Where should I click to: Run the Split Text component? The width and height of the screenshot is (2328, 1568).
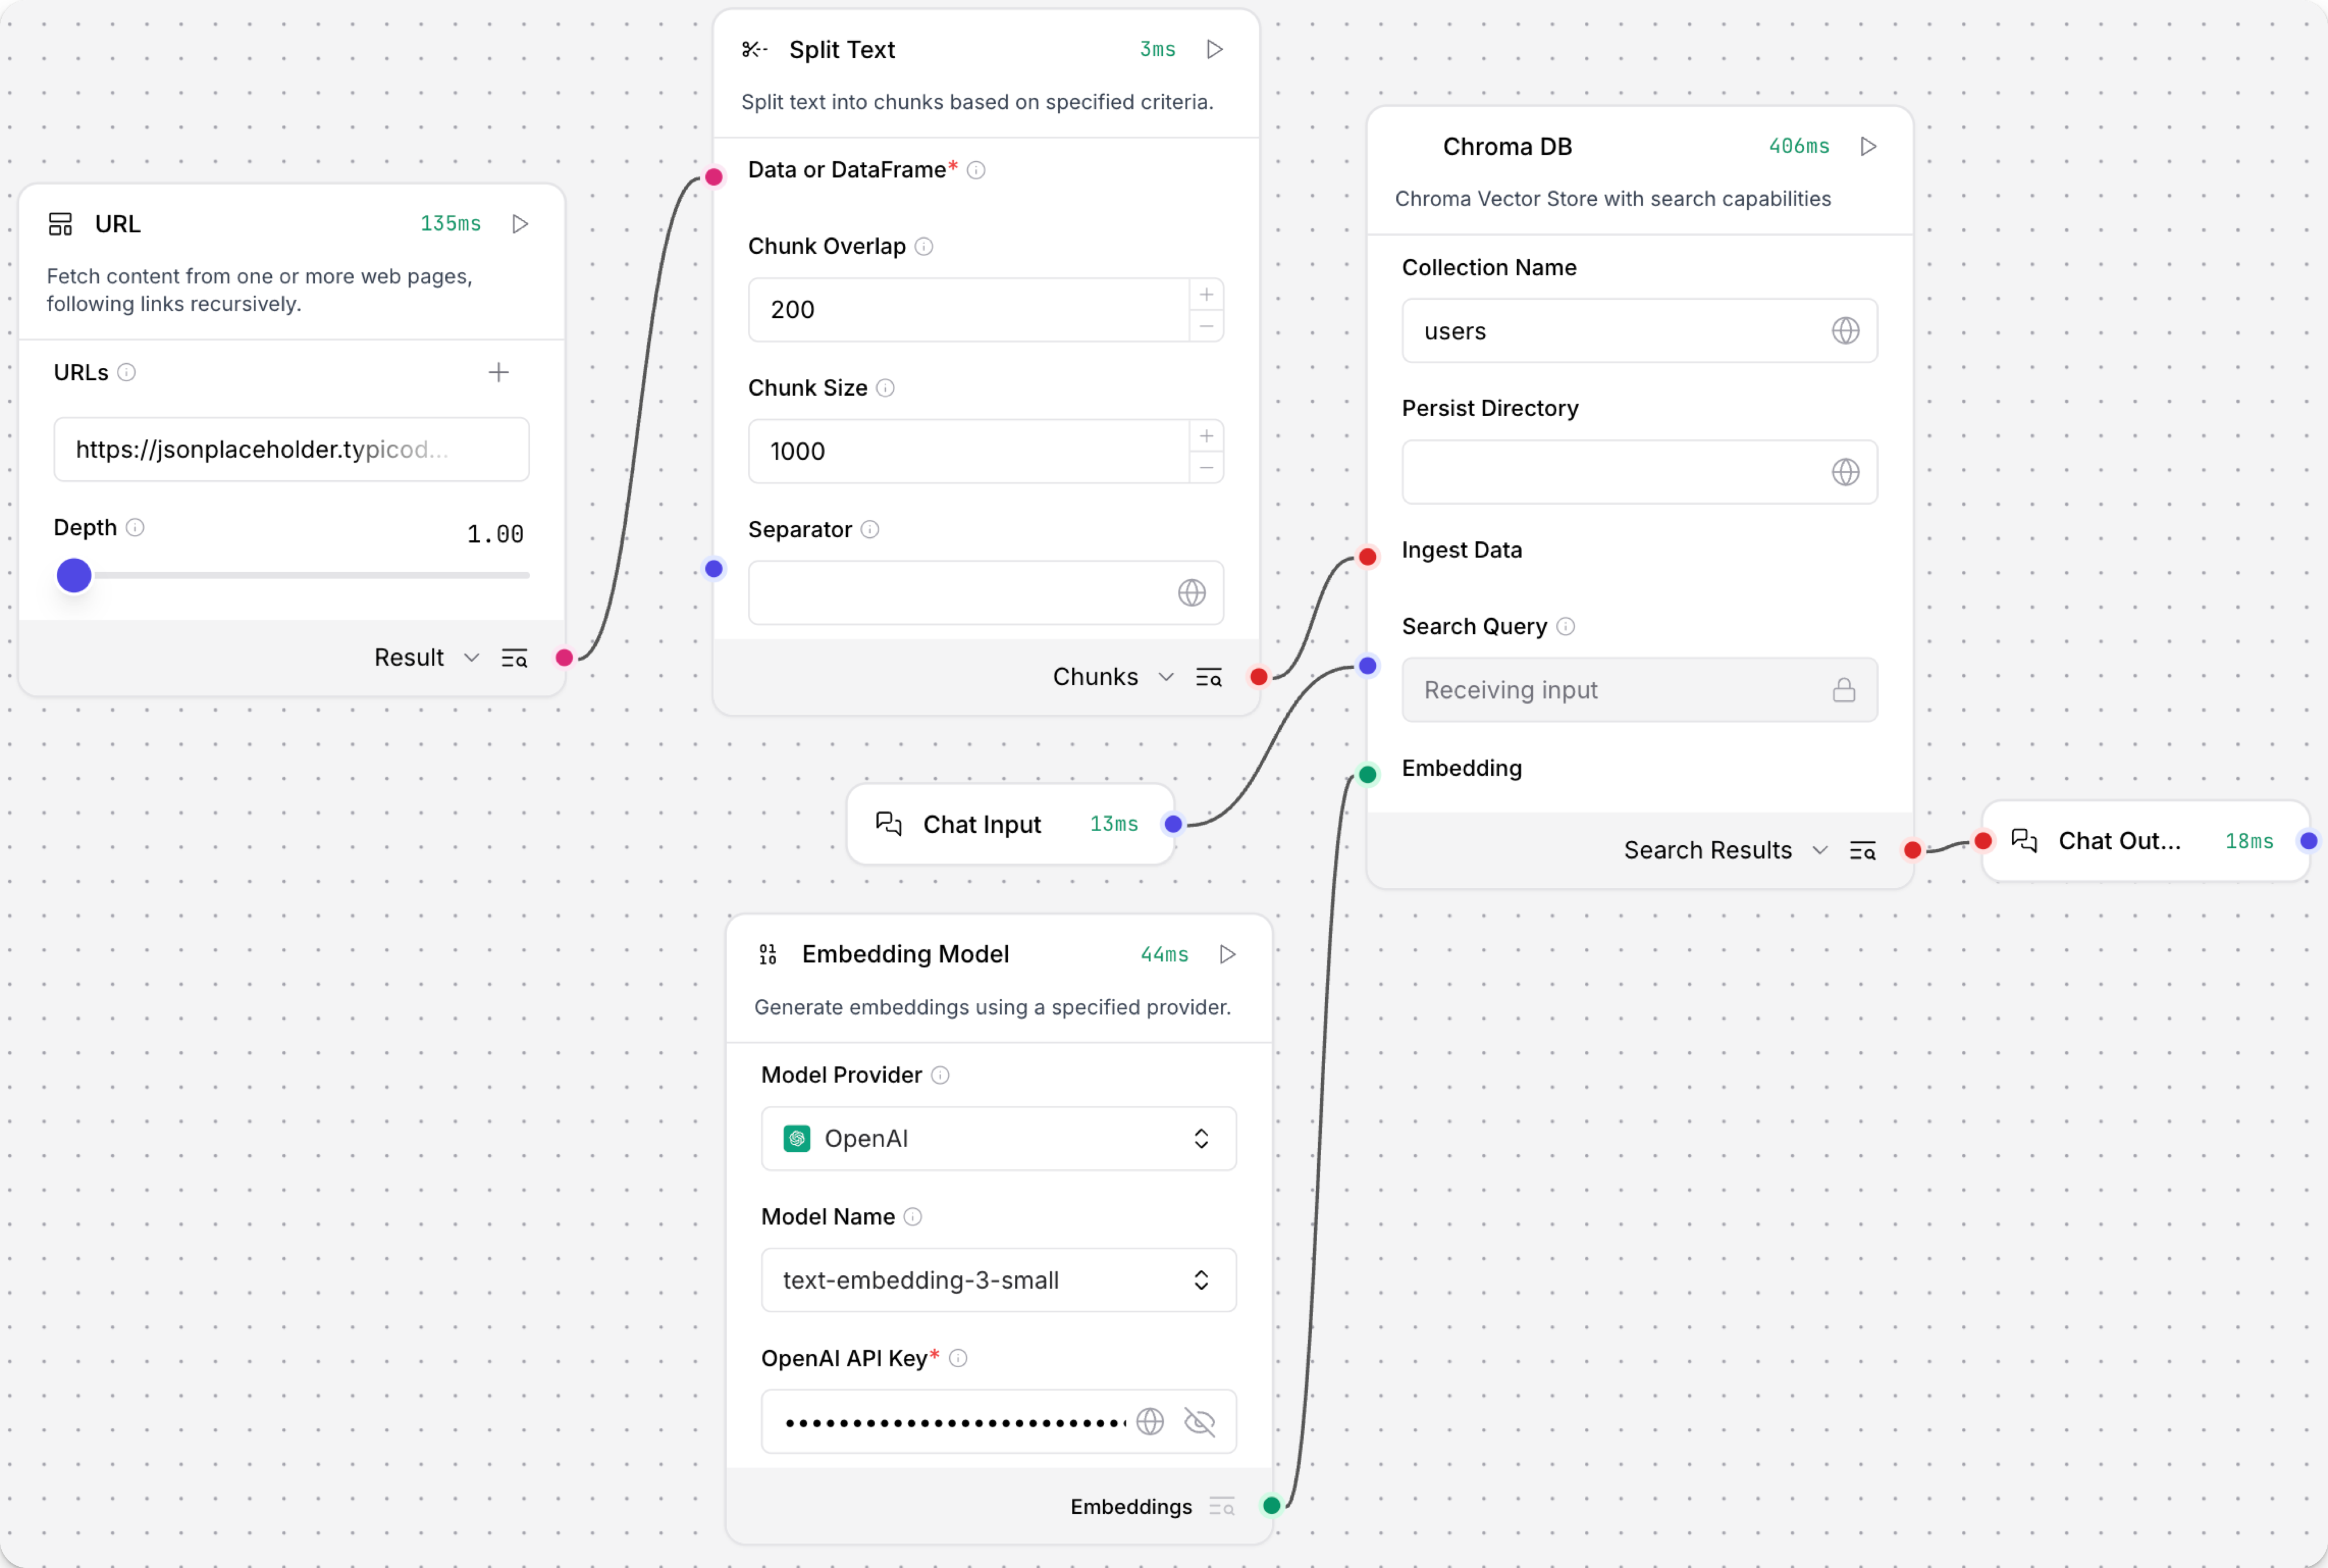(x=1214, y=49)
